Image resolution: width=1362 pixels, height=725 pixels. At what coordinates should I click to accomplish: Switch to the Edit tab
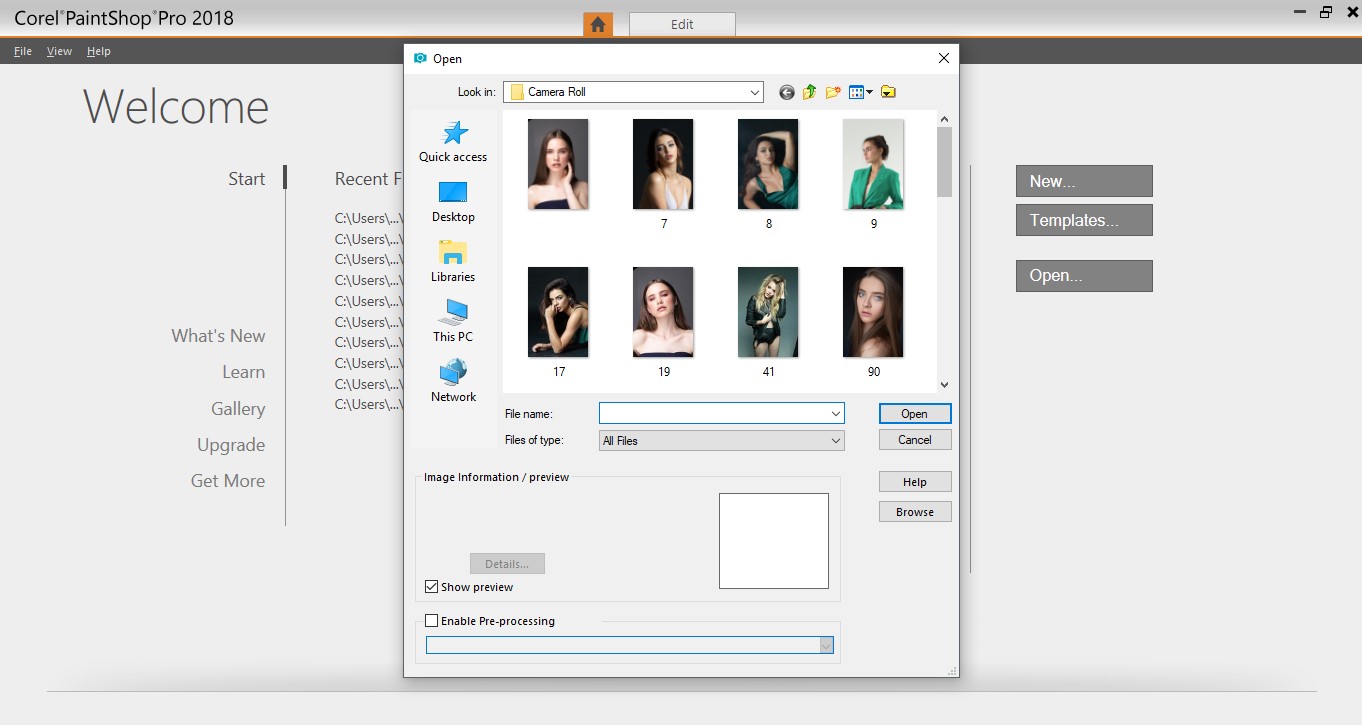pyautogui.click(x=682, y=25)
